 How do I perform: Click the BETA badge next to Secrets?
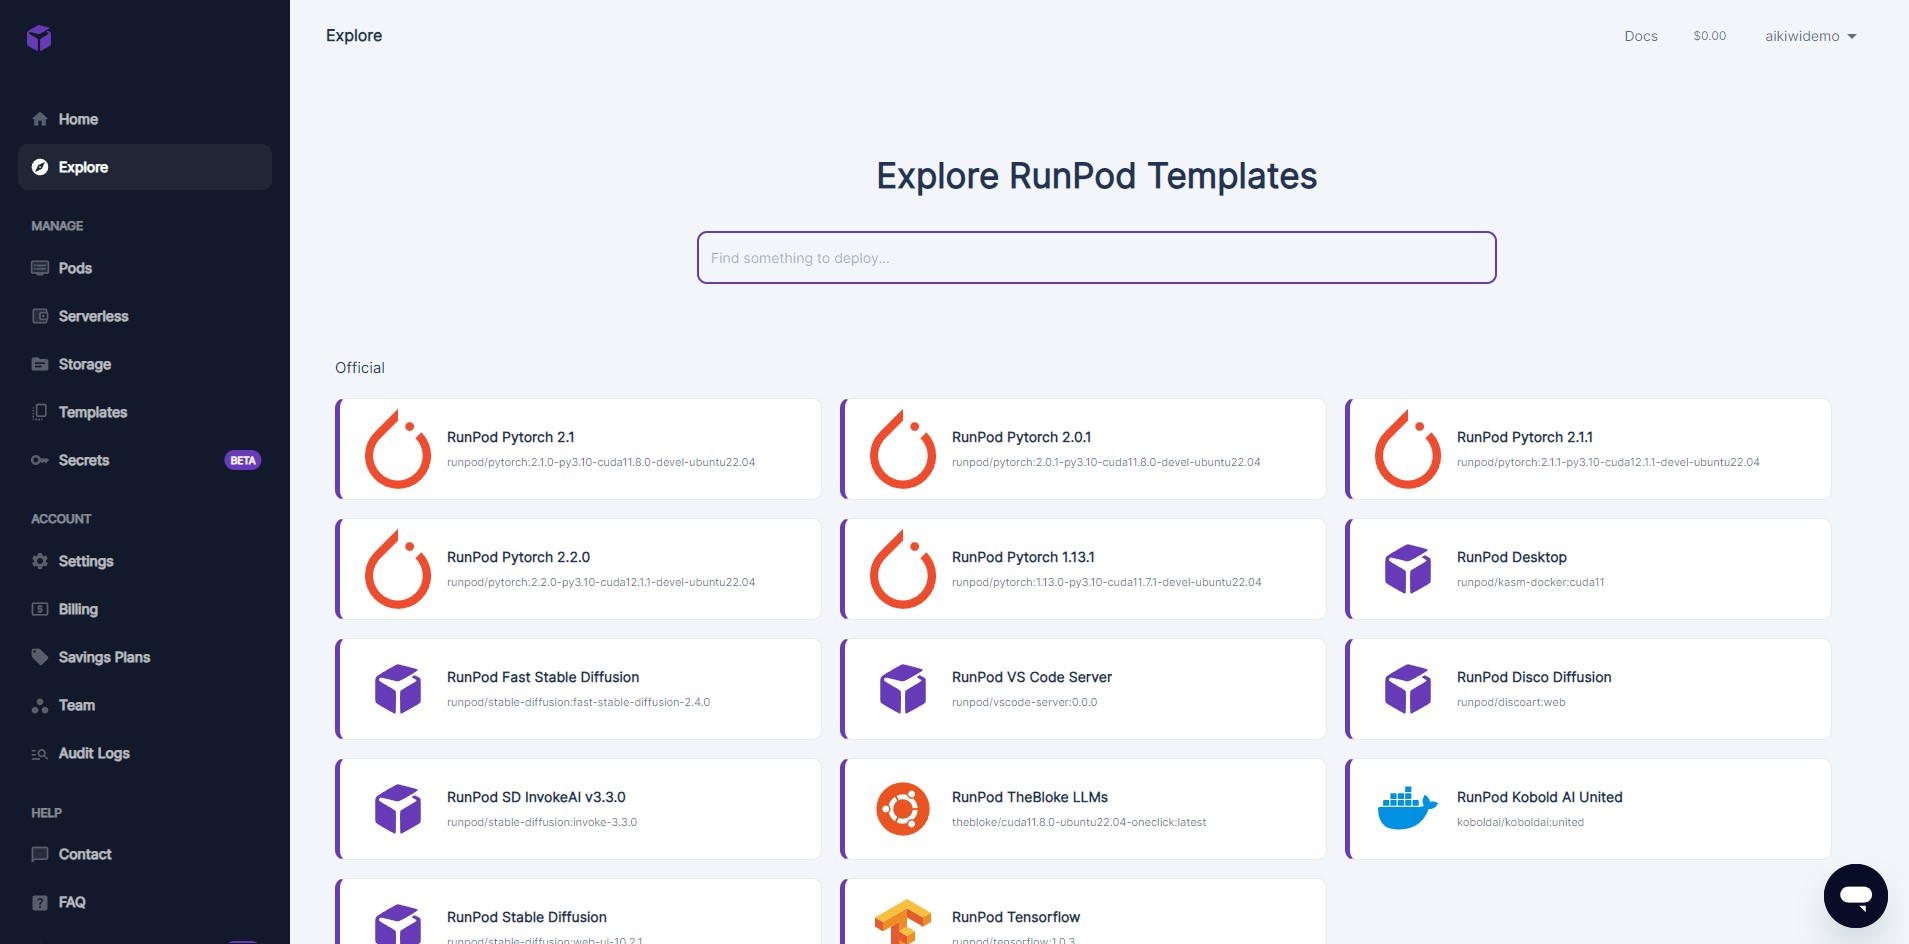243,460
